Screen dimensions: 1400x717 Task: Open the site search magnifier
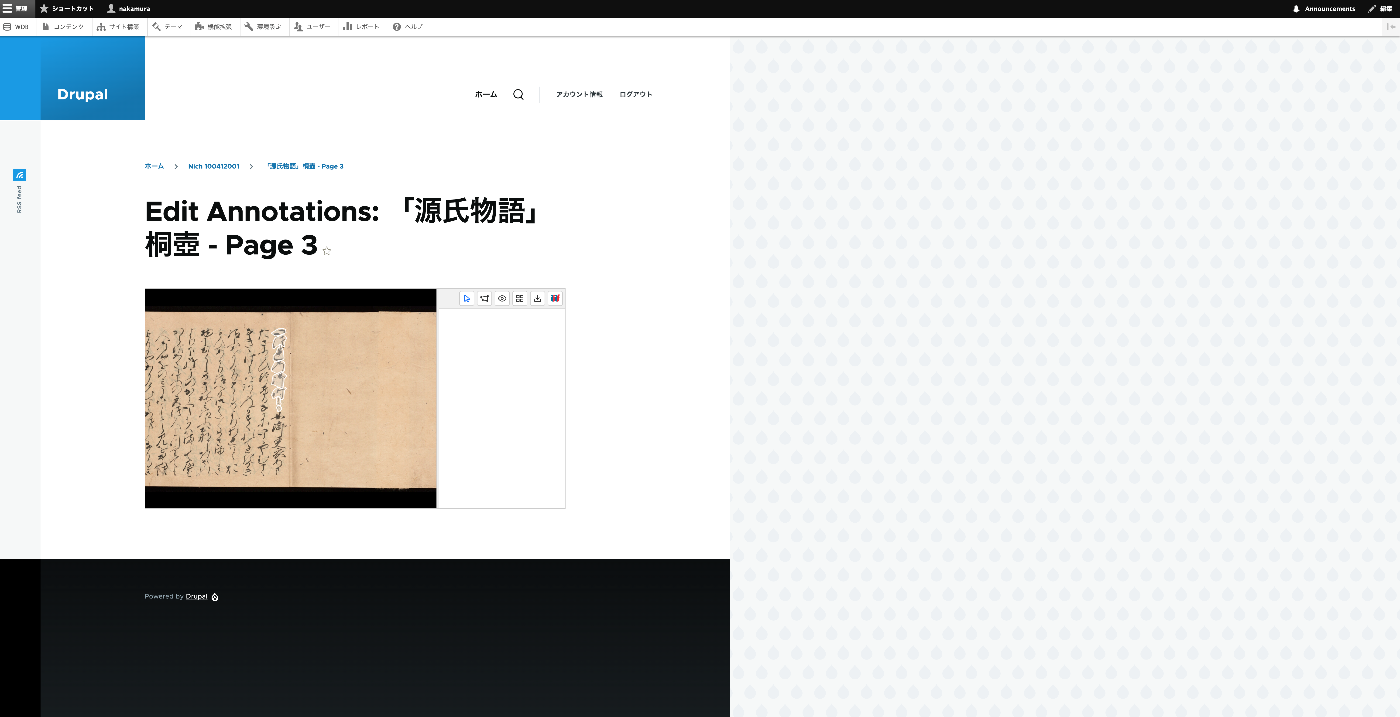pyautogui.click(x=518, y=94)
